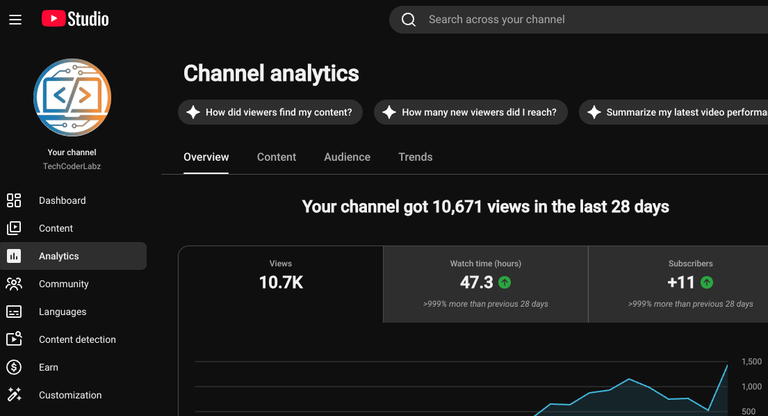Click the TechCoderLabz channel avatar
Image resolution: width=768 pixels, height=416 pixels.
point(72,98)
